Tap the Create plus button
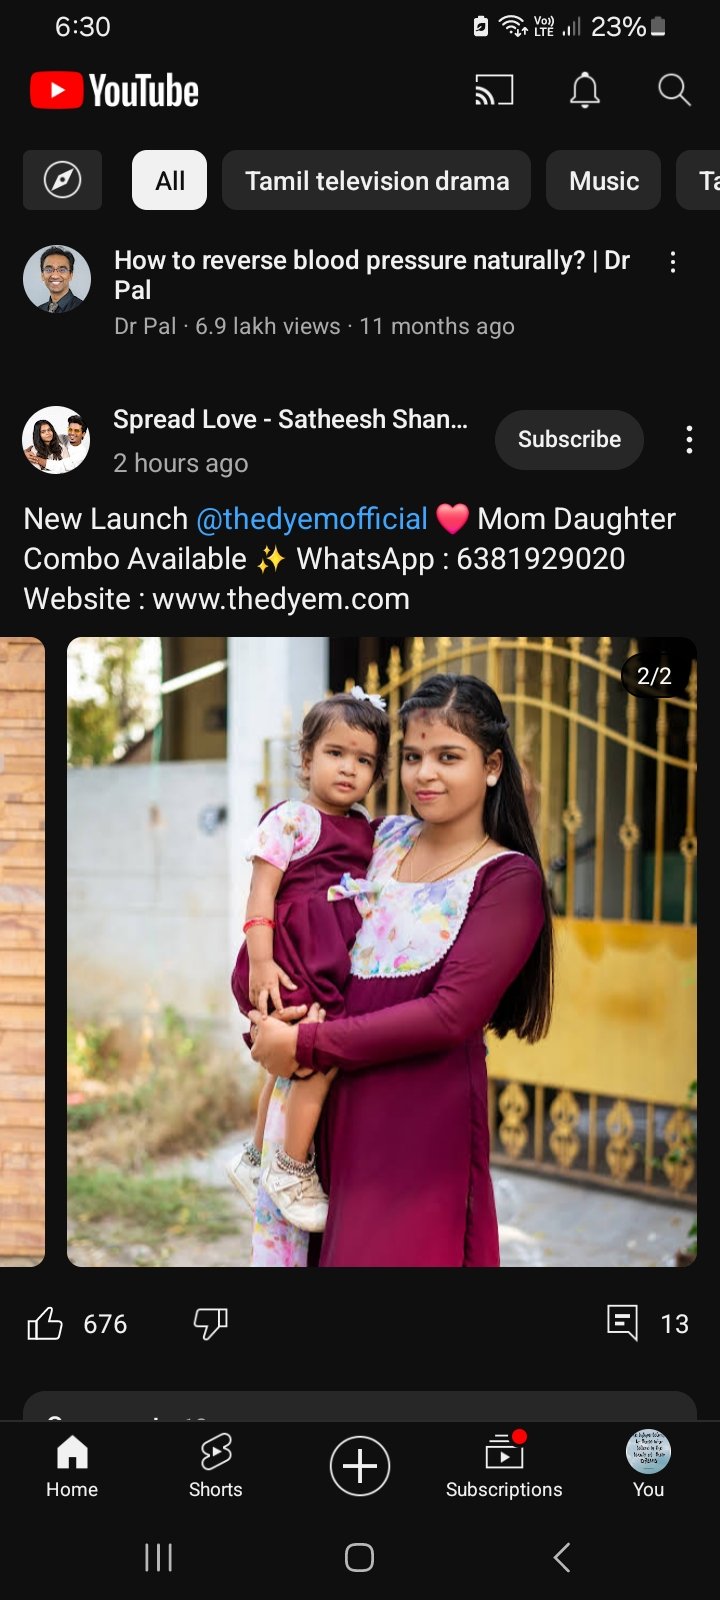The image size is (720, 1600). [360, 1466]
